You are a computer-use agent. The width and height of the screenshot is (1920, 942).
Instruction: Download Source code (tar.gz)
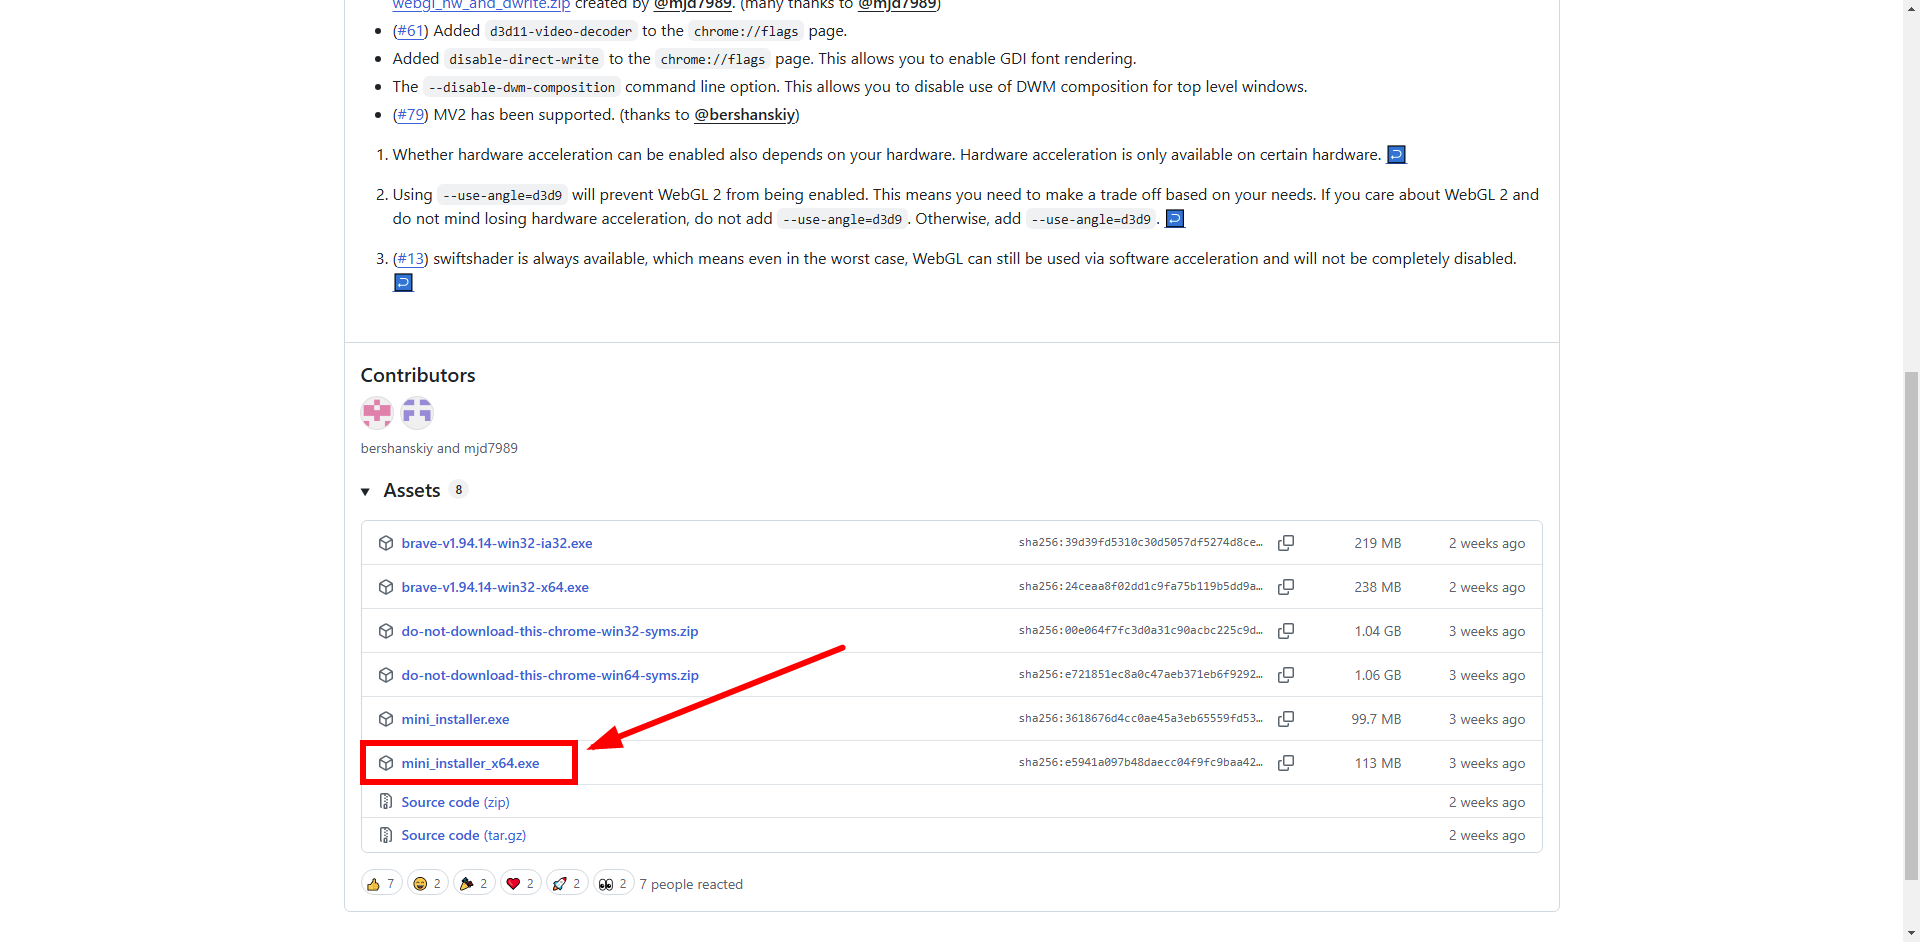click(x=463, y=835)
